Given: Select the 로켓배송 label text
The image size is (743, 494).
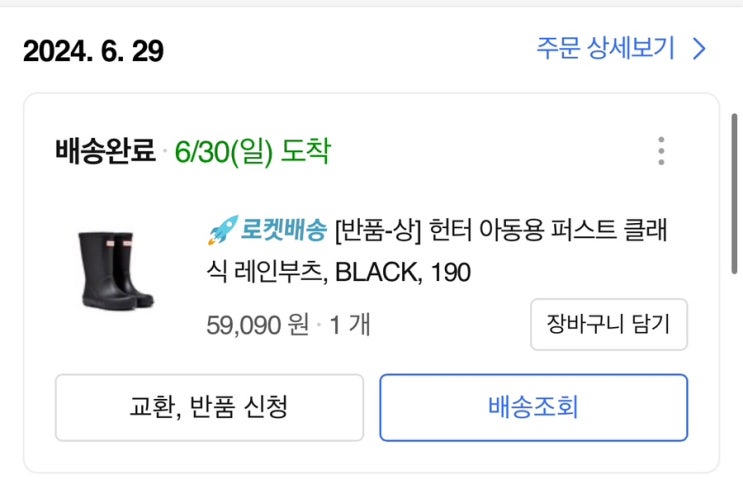Looking at the screenshot, I should (283, 231).
